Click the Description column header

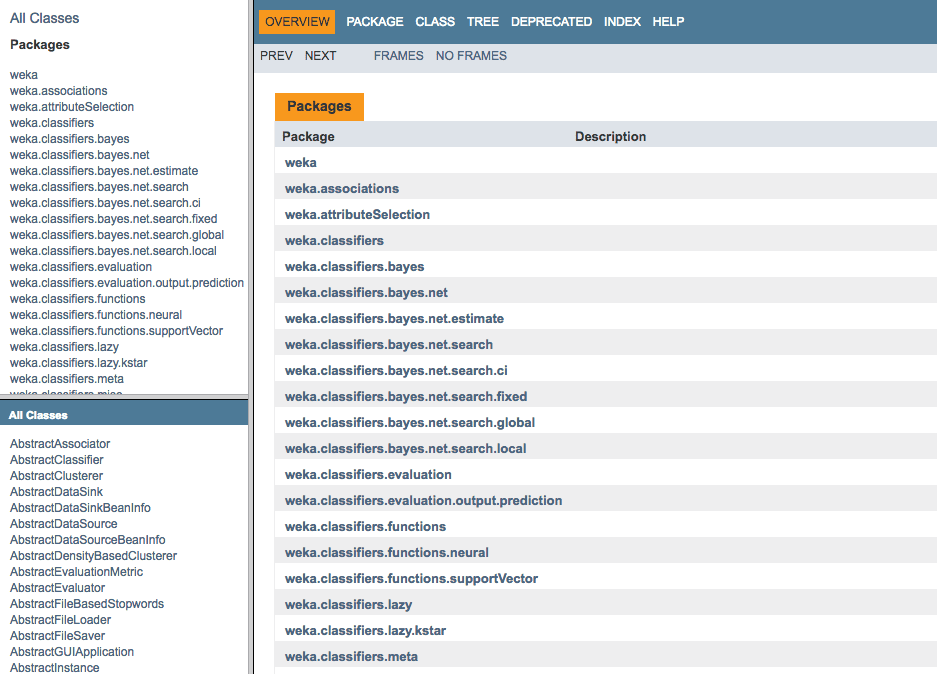tap(610, 136)
